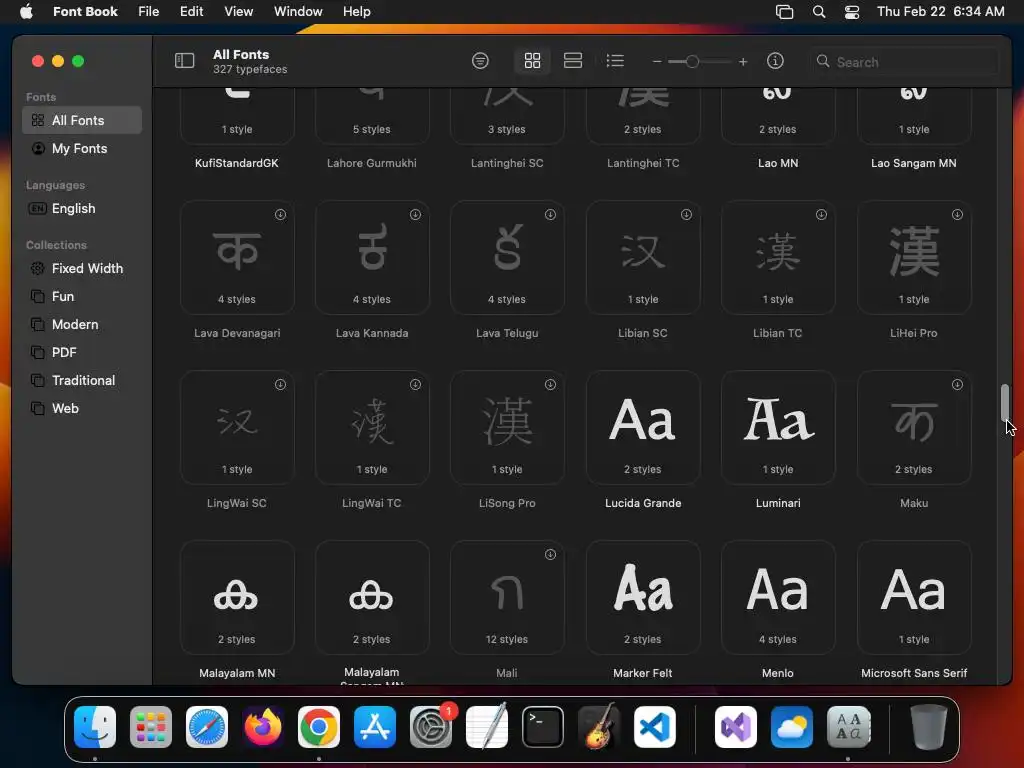Open the Help menu

357,11
